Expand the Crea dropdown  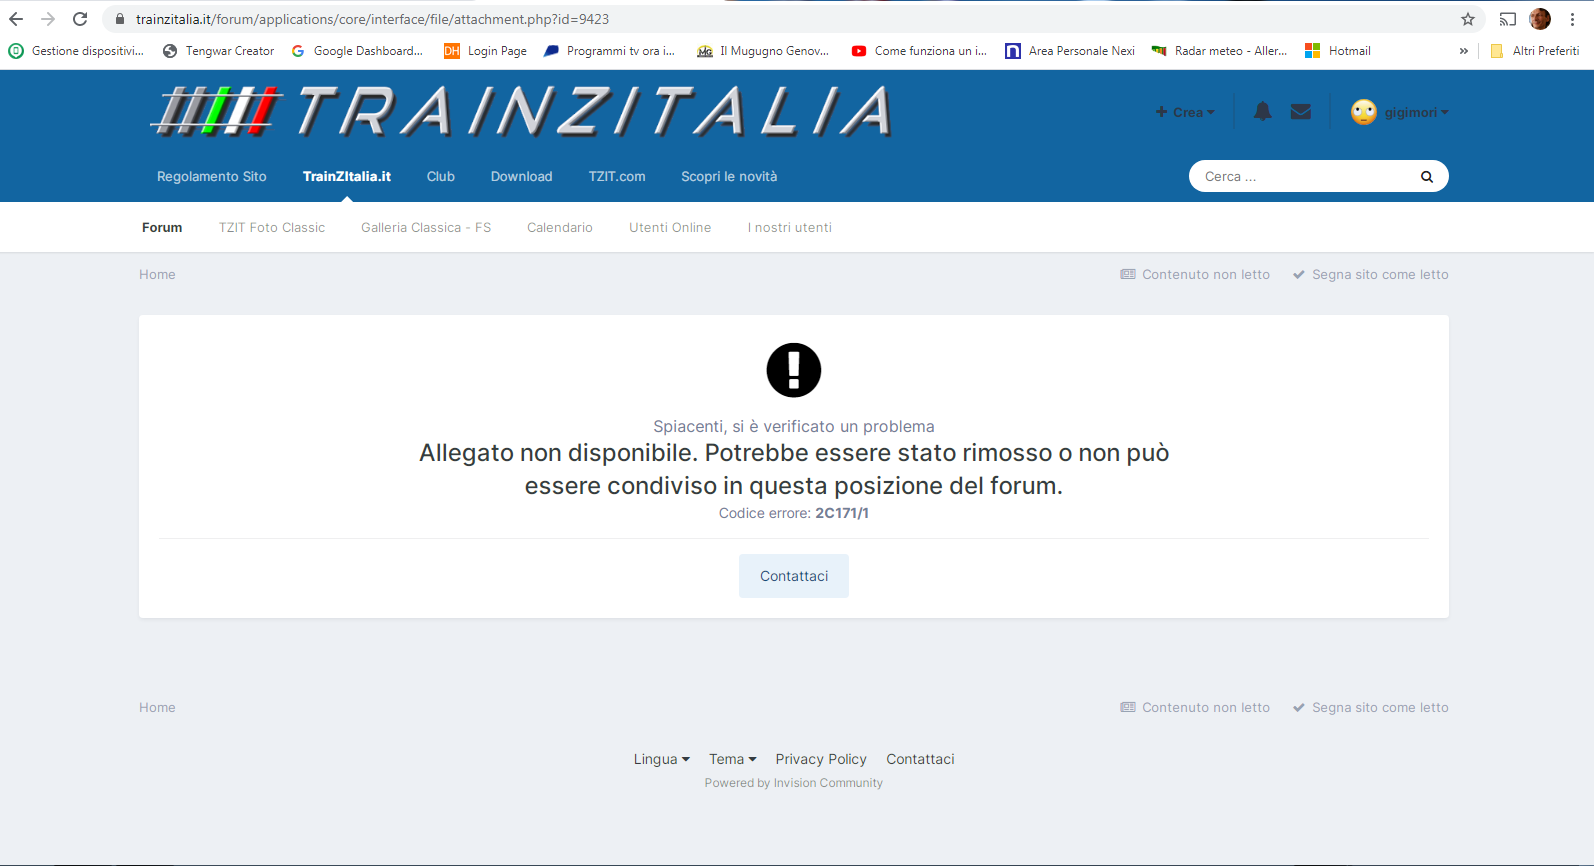pos(1185,112)
